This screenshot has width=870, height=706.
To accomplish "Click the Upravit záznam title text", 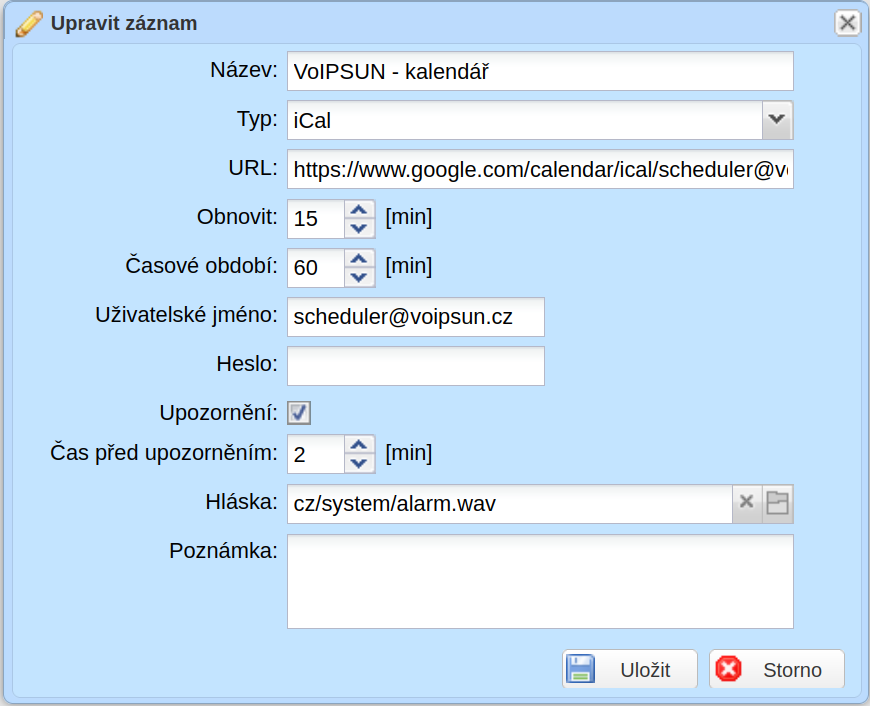I will (124, 23).
